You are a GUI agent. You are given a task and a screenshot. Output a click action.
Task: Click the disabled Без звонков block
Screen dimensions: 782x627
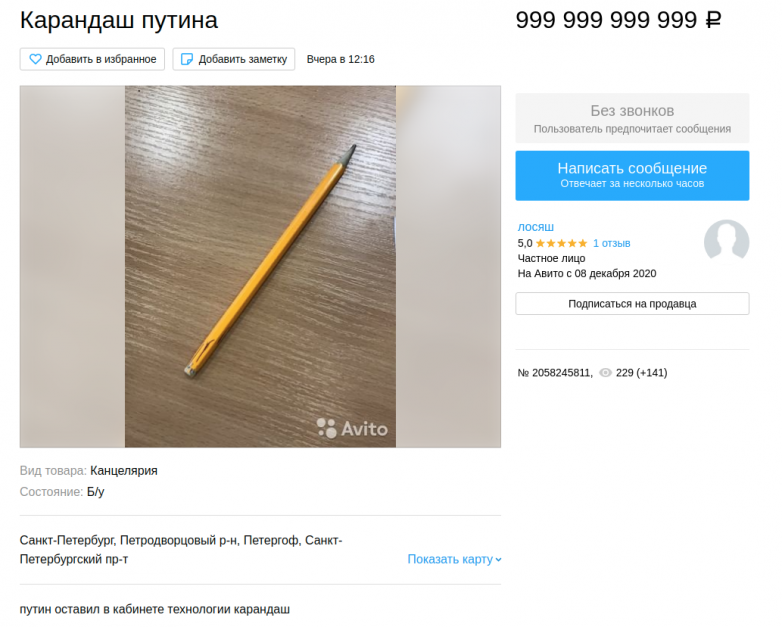(632, 118)
